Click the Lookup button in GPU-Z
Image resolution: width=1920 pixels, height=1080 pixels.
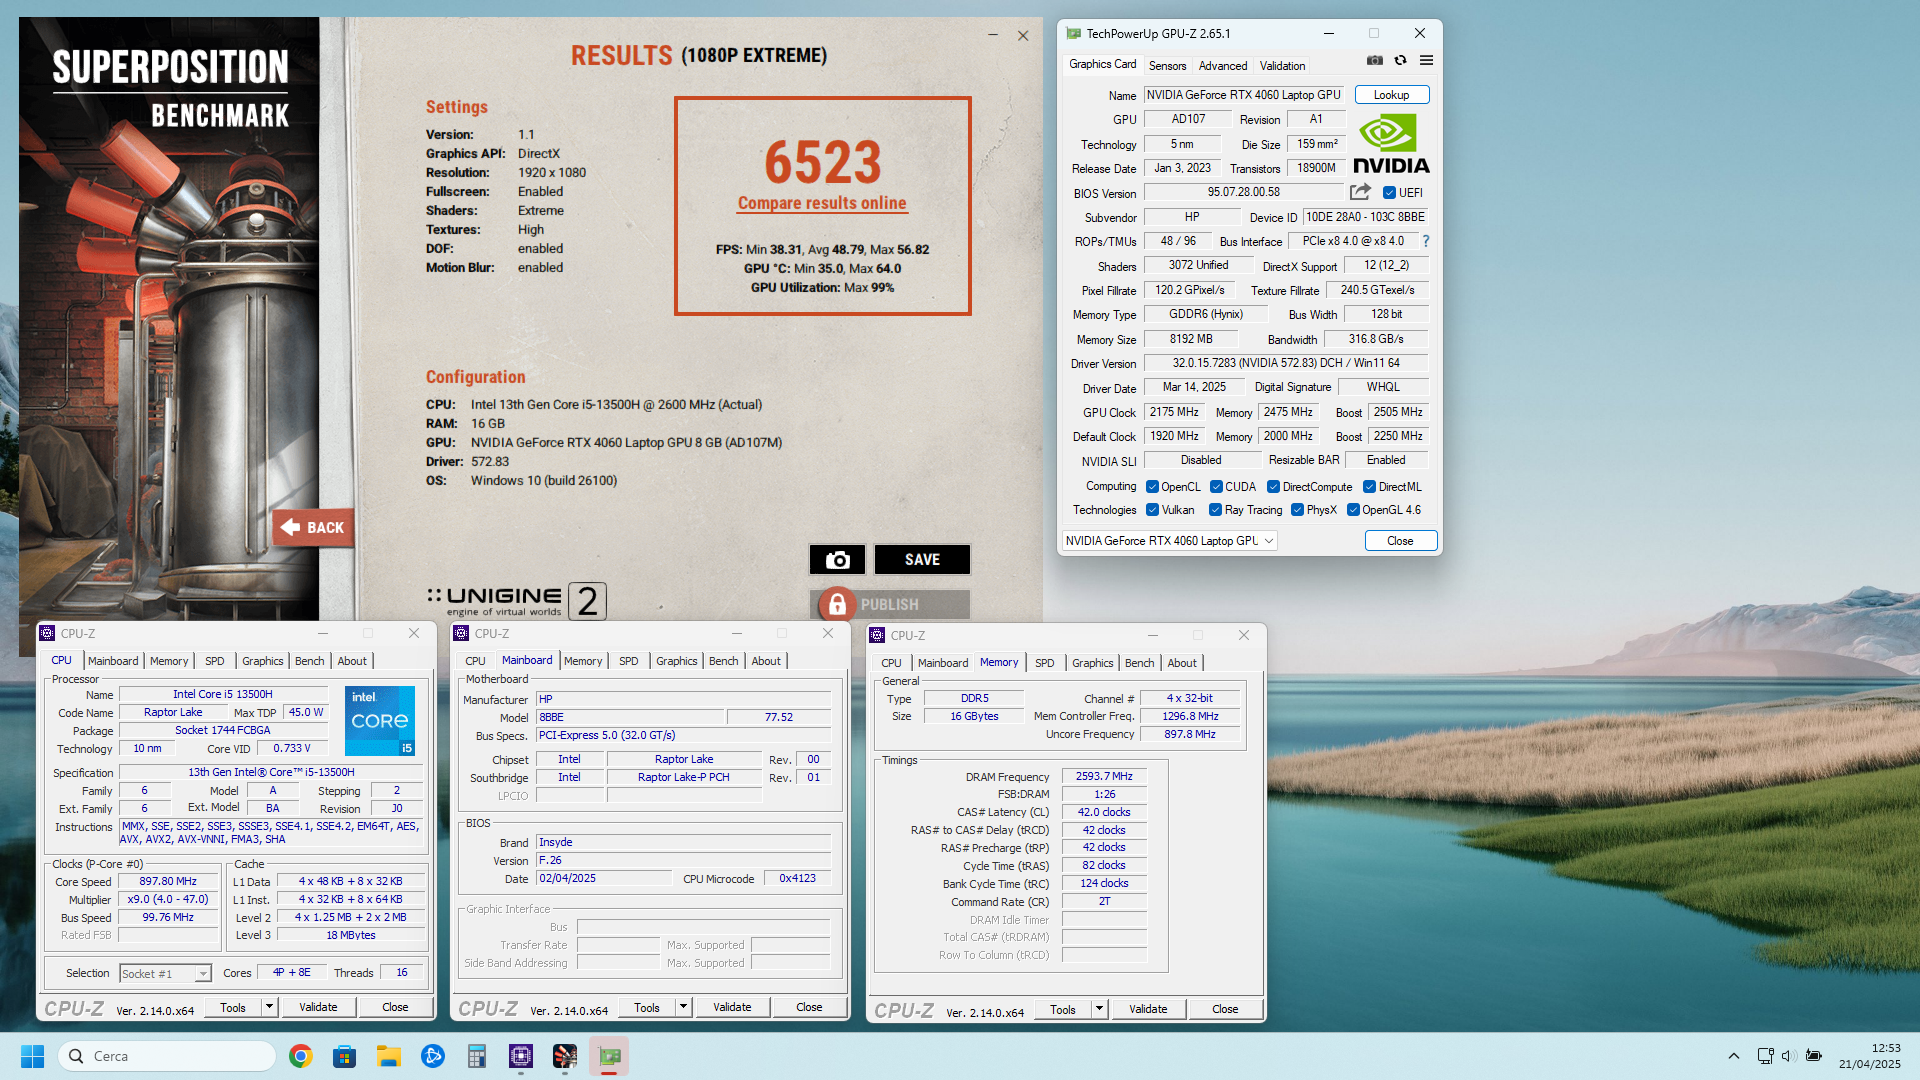coord(1391,95)
